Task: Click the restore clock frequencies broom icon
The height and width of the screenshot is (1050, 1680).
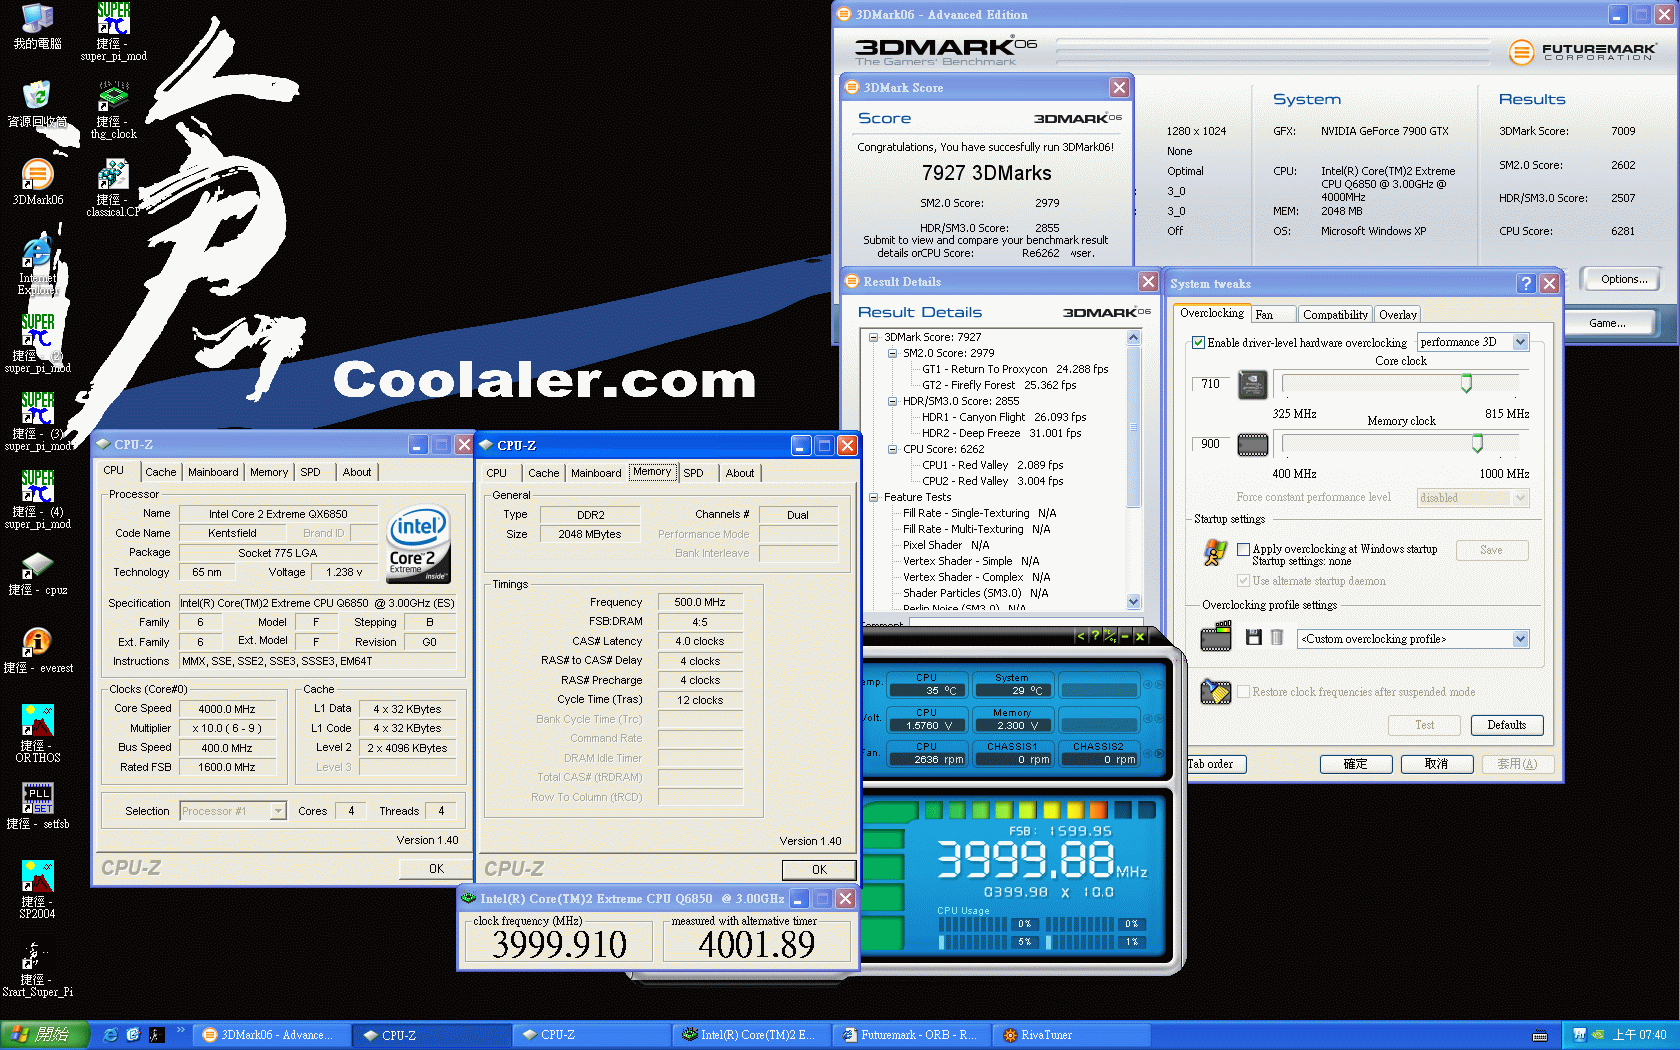Action: click(x=1216, y=691)
